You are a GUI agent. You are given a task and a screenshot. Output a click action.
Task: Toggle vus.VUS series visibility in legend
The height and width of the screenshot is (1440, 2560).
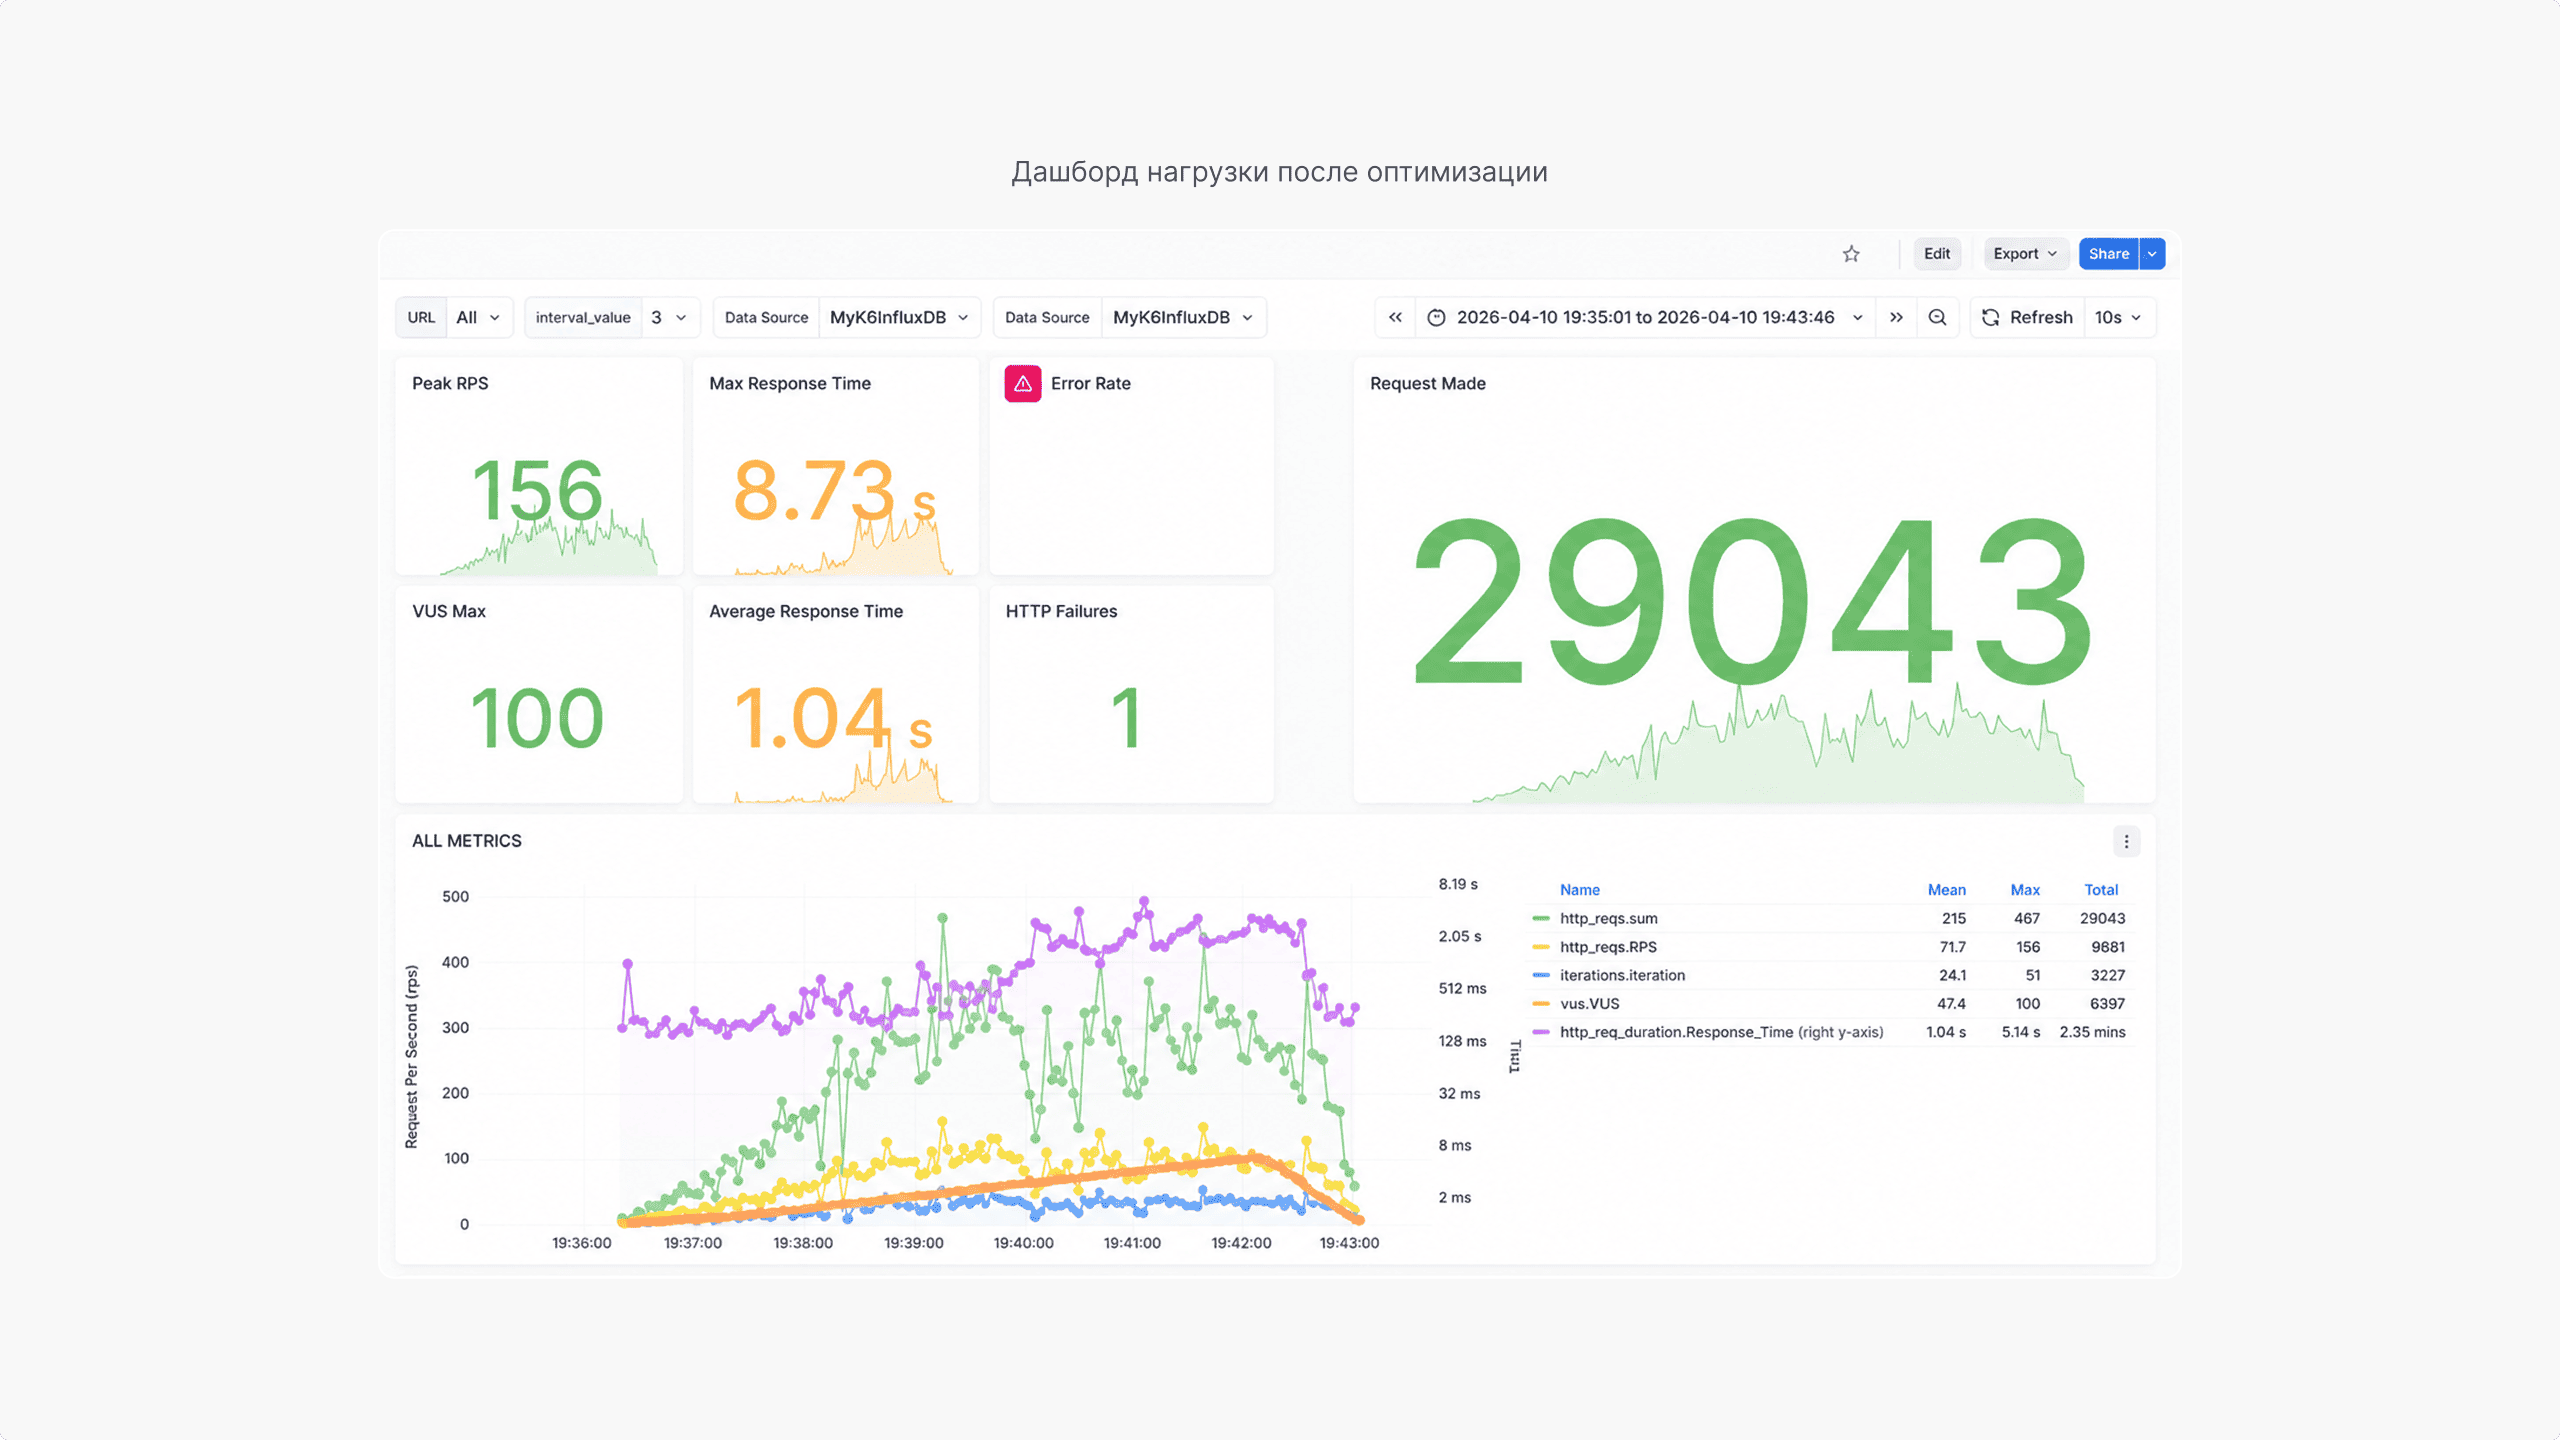(x=1589, y=1003)
